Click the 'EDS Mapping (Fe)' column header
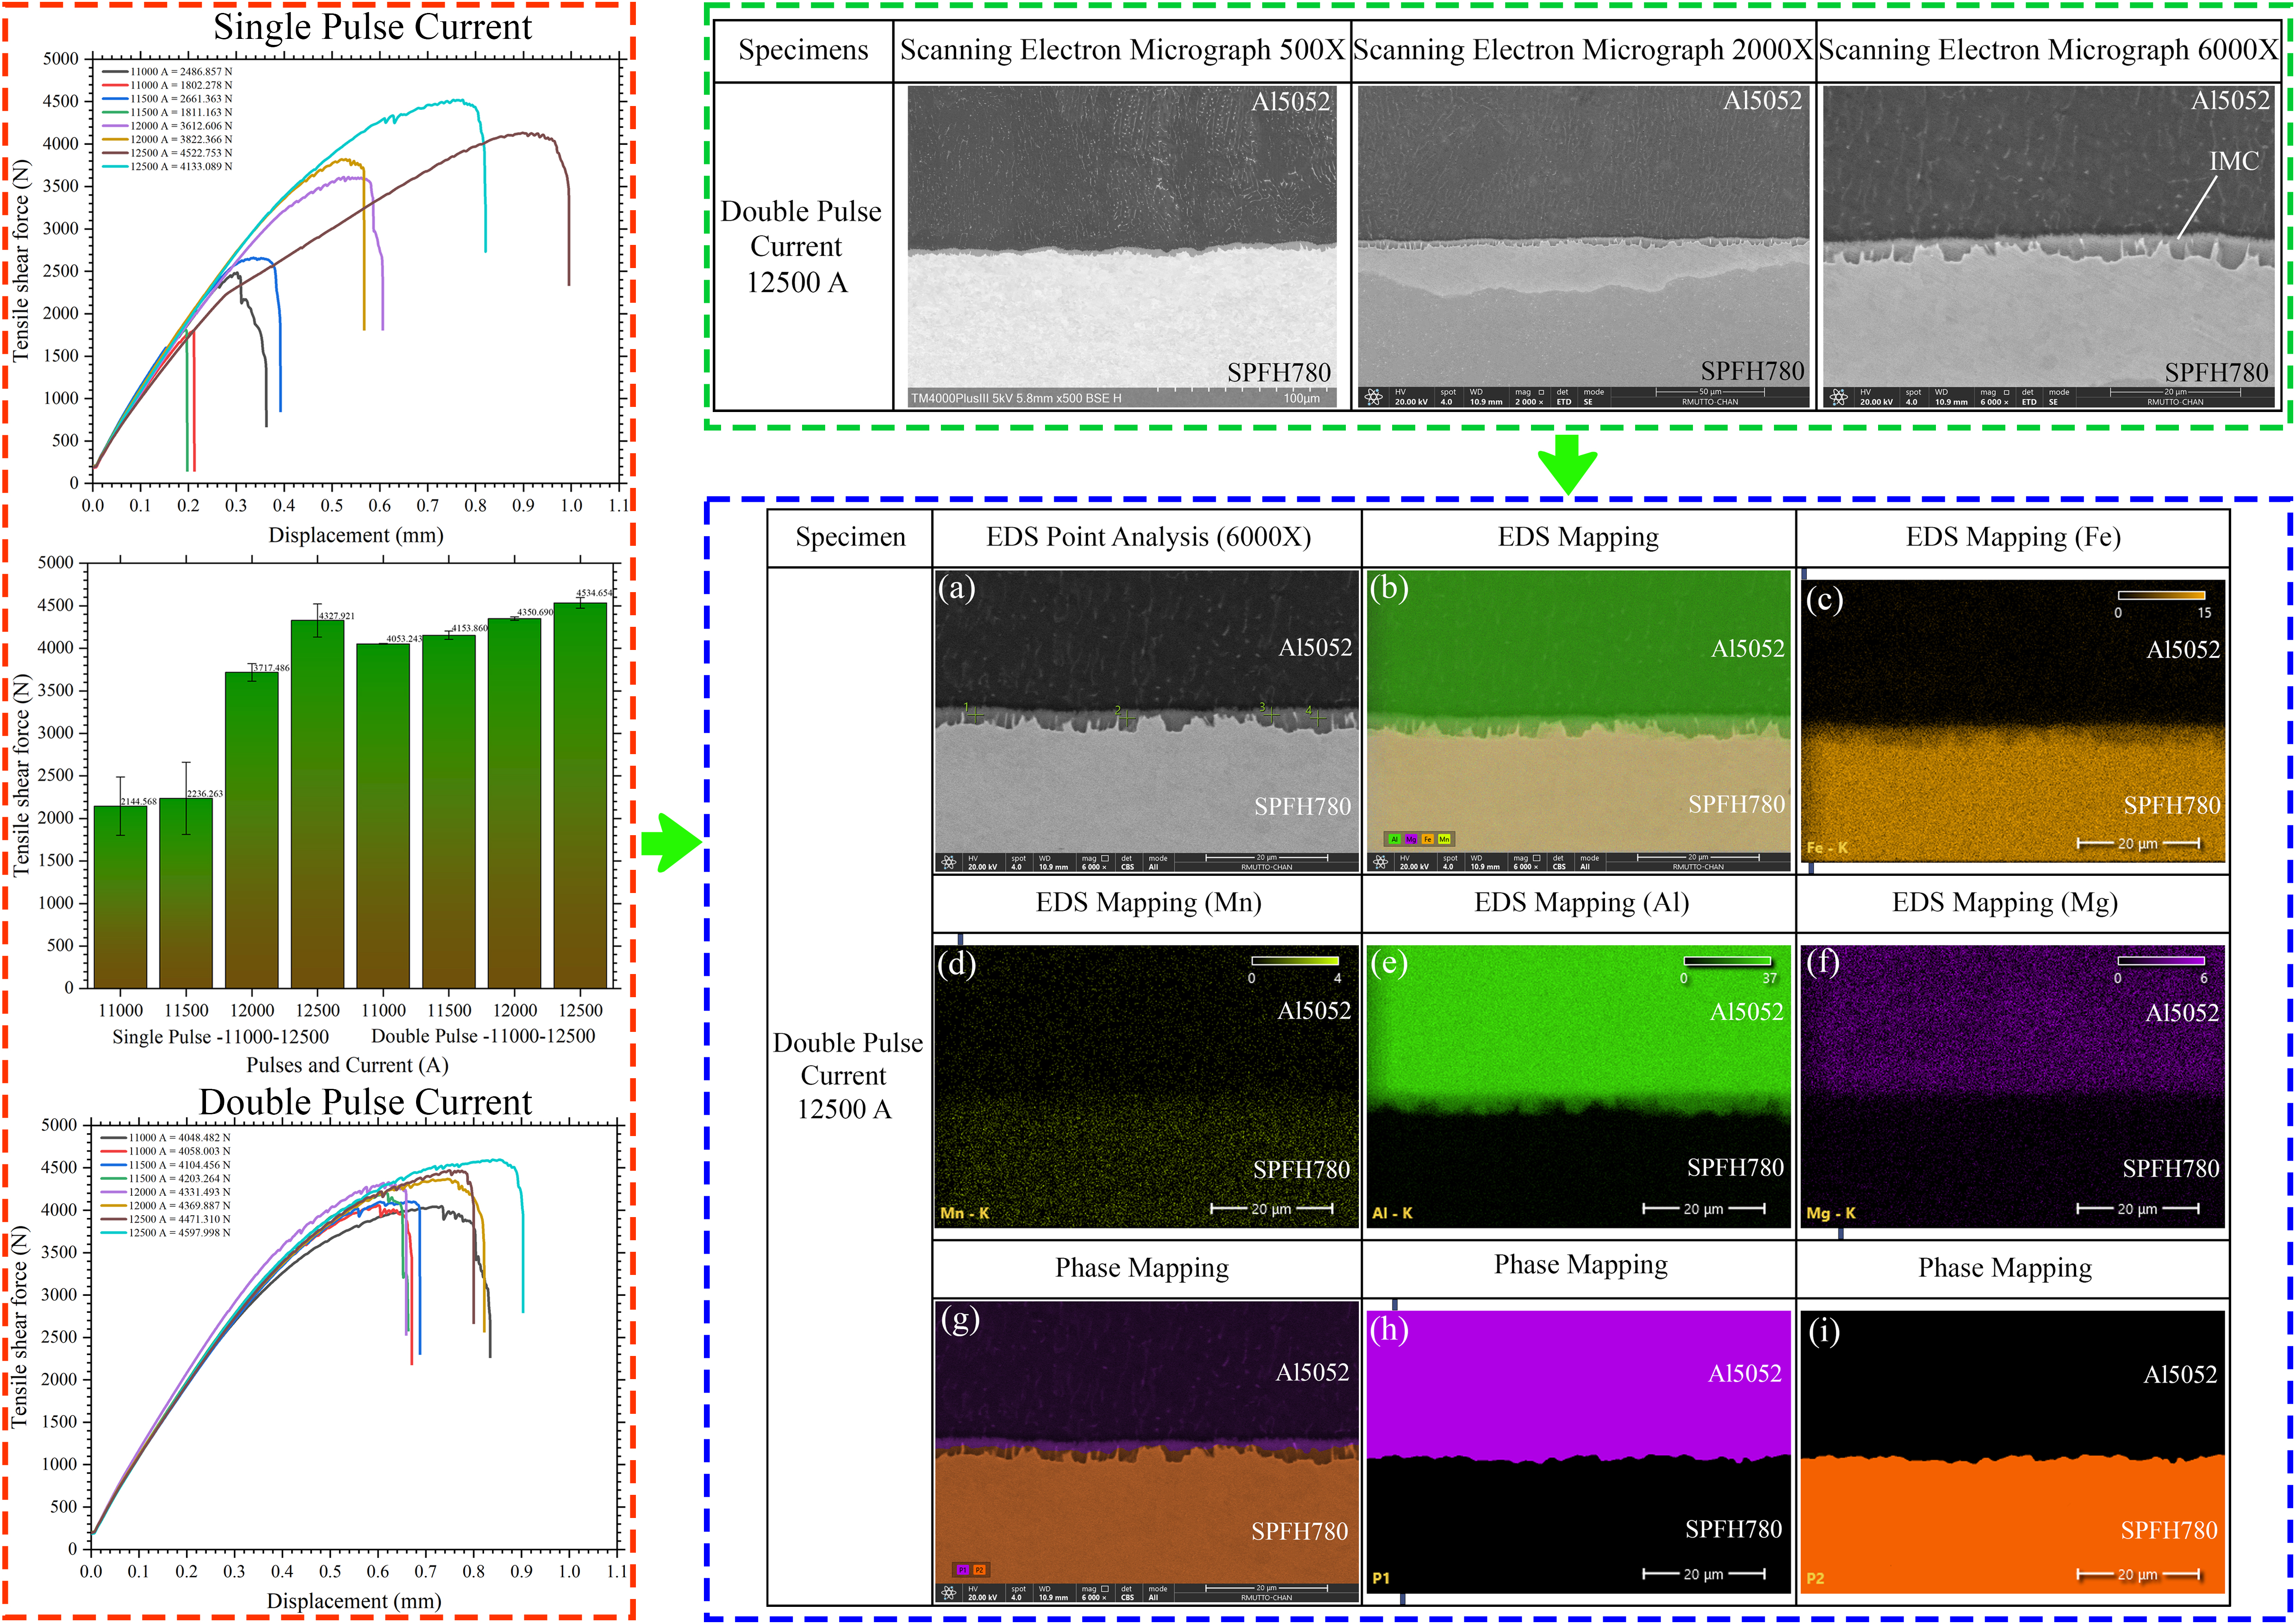Screen dimensions: 2296x1624 pos(2012,538)
